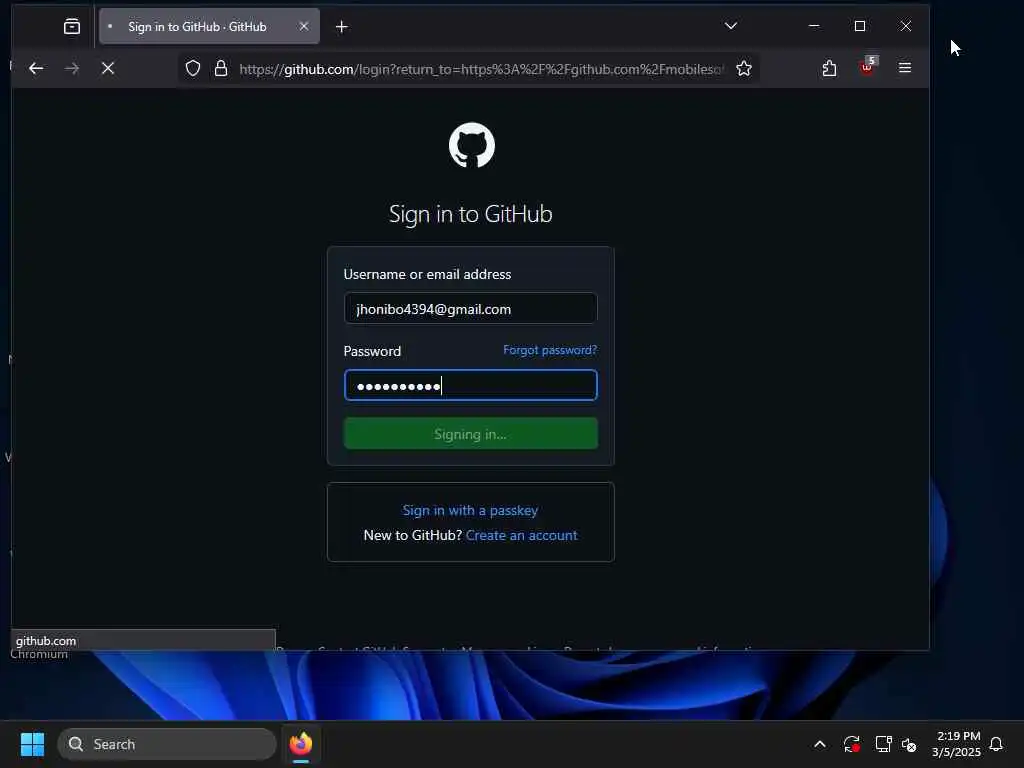Screen dimensions: 1024x768
Task: Close the Firefox window
Action: coord(905,26)
